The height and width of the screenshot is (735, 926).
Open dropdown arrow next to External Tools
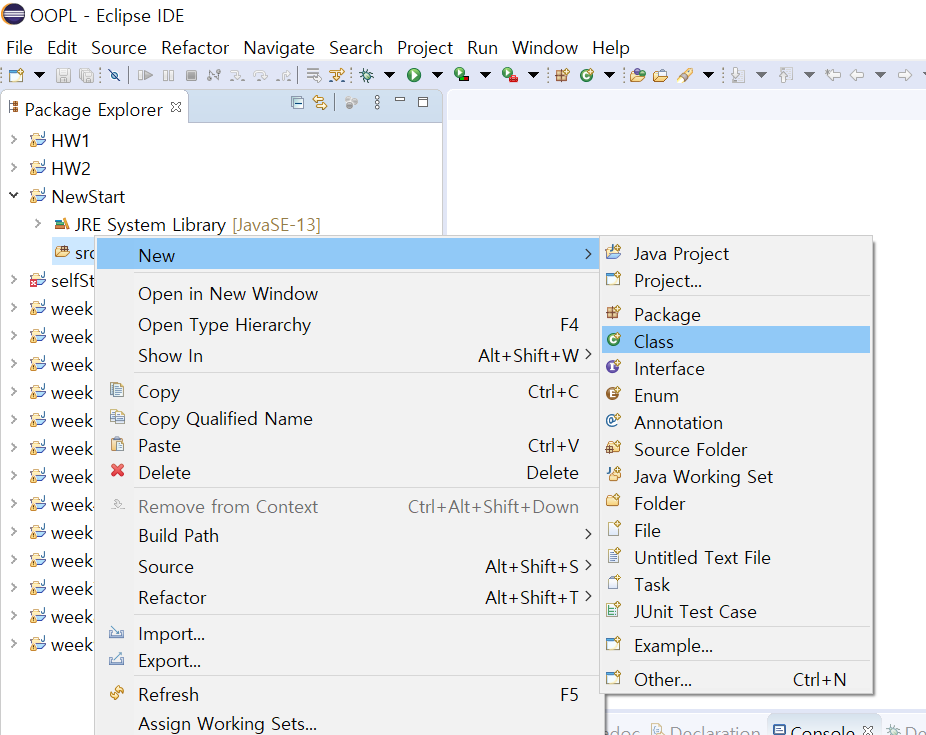(x=533, y=75)
